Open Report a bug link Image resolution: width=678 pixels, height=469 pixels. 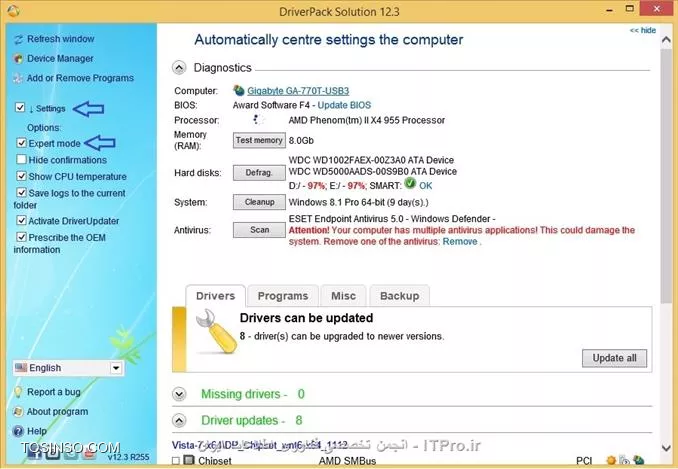(54, 392)
